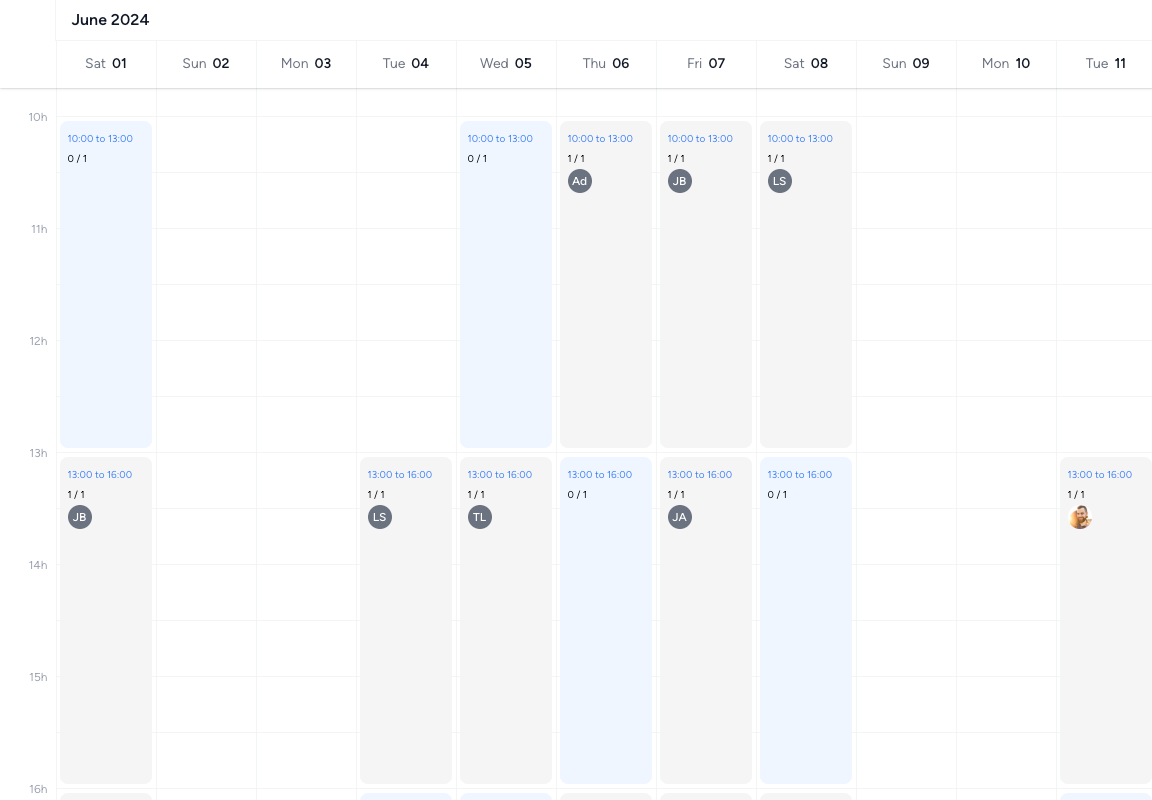Select the Sun 09 column header

click(x=906, y=63)
